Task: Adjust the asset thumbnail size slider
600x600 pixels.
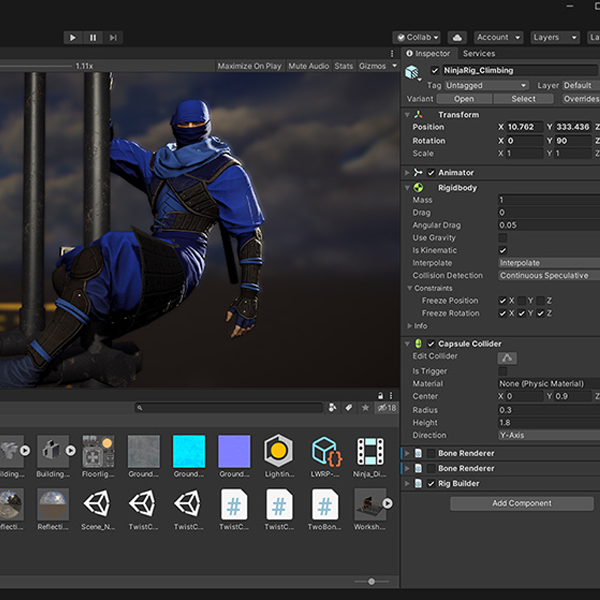Action: point(371,581)
